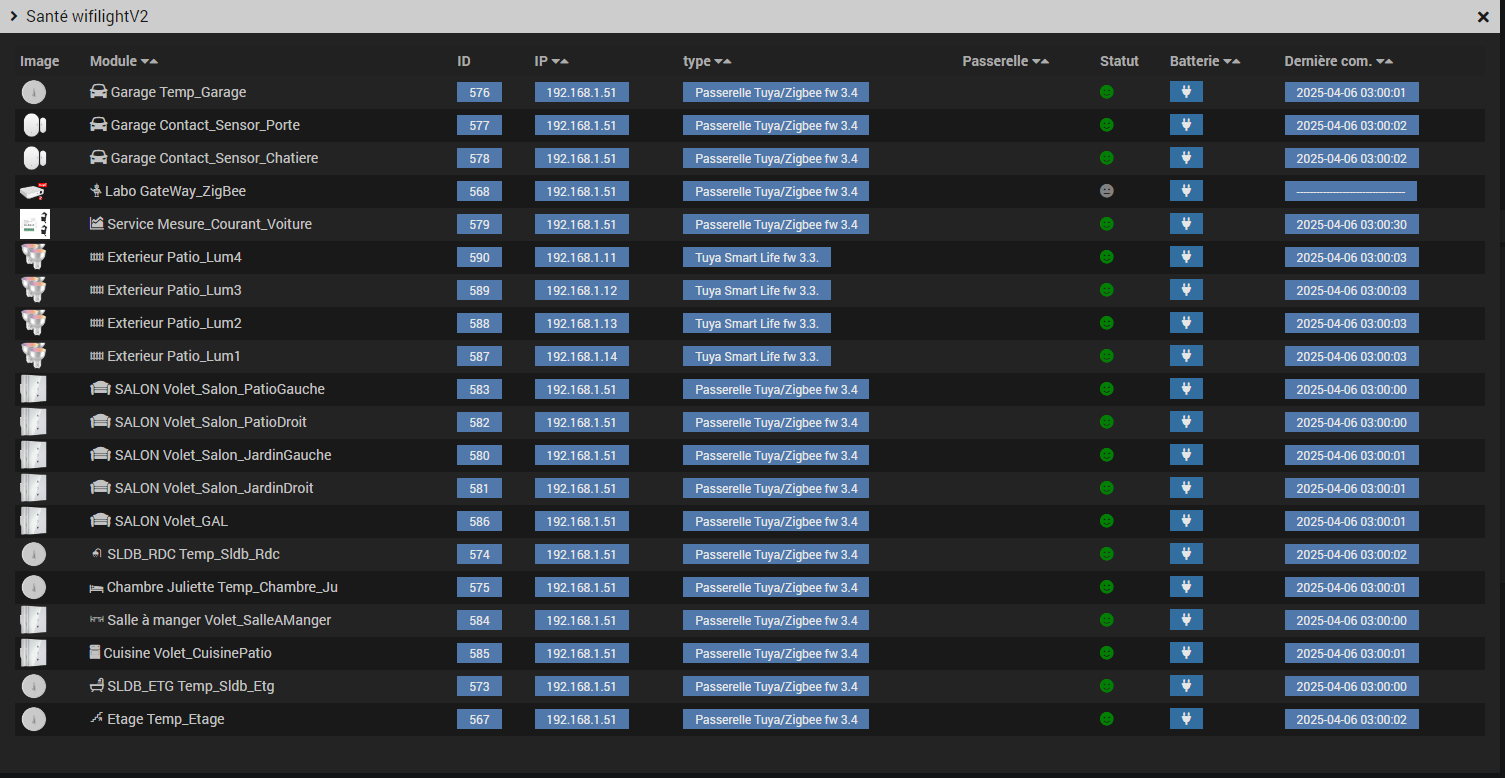Click the car icon beside Garage Contact_Sensor_Chatiere
This screenshot has height=778, width=1505.
pyautogui.click(x=98, y=158)
